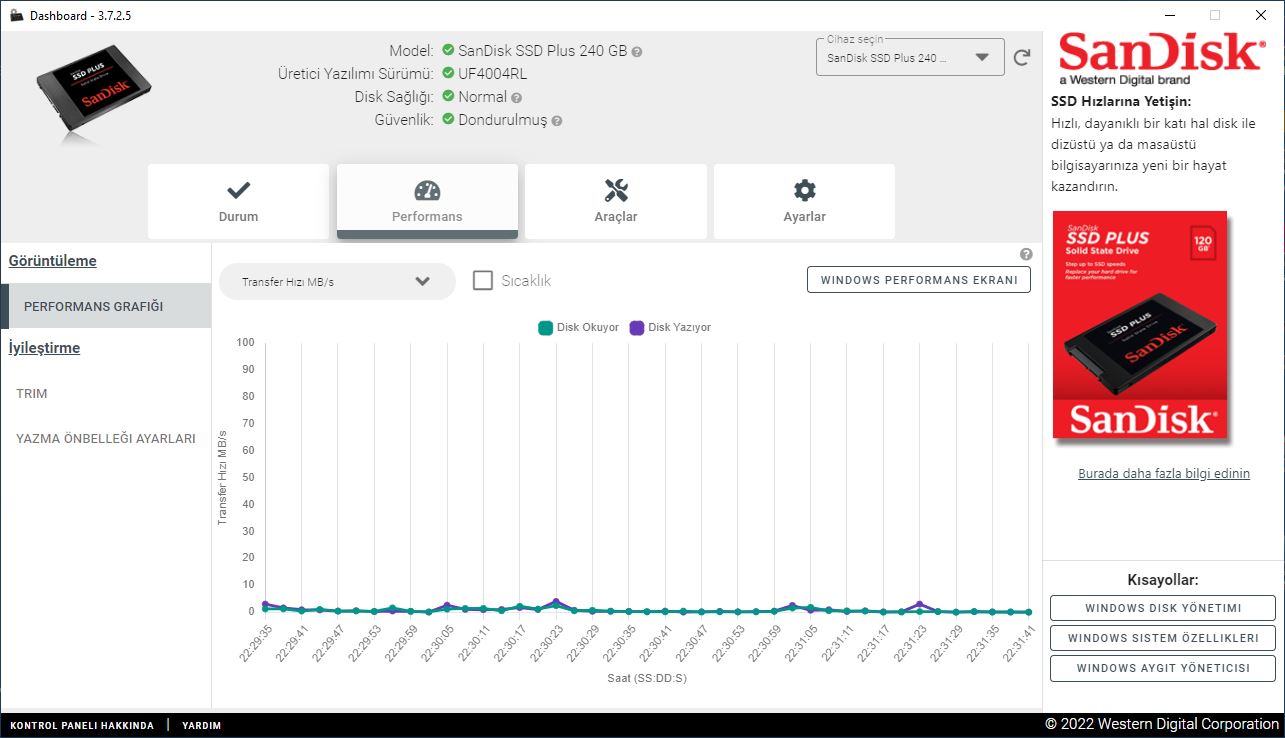This screenshot has width=1285, height=738.
Task: Open the Burada daha fazla bilgi edinin link
Action: pos(1164,473)
